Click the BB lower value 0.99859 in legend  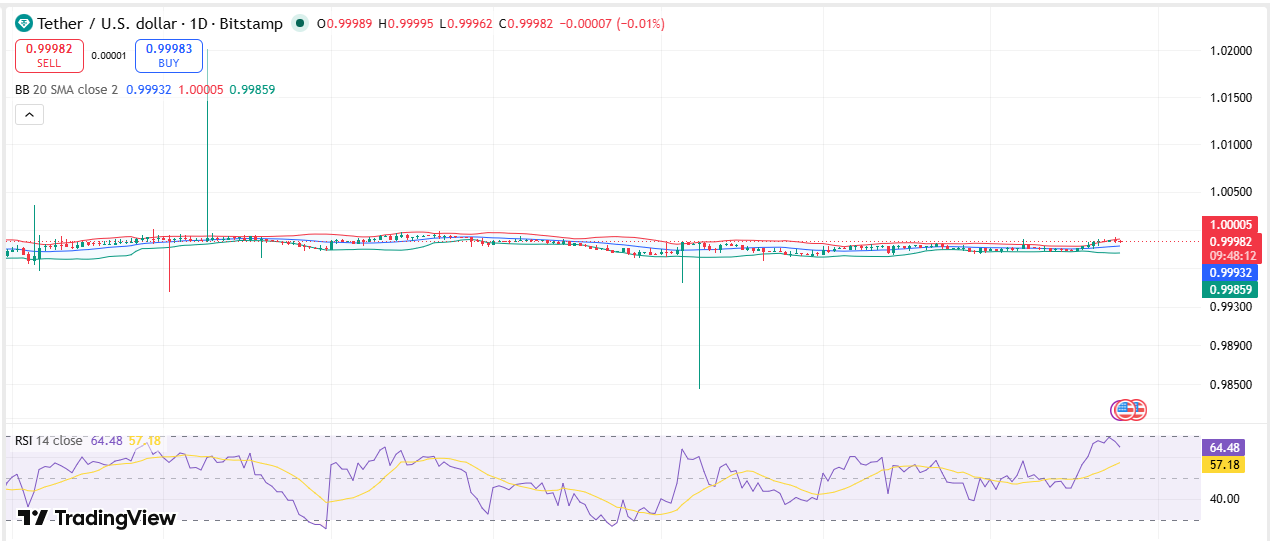pyautogui.click(x=252, y=90)
